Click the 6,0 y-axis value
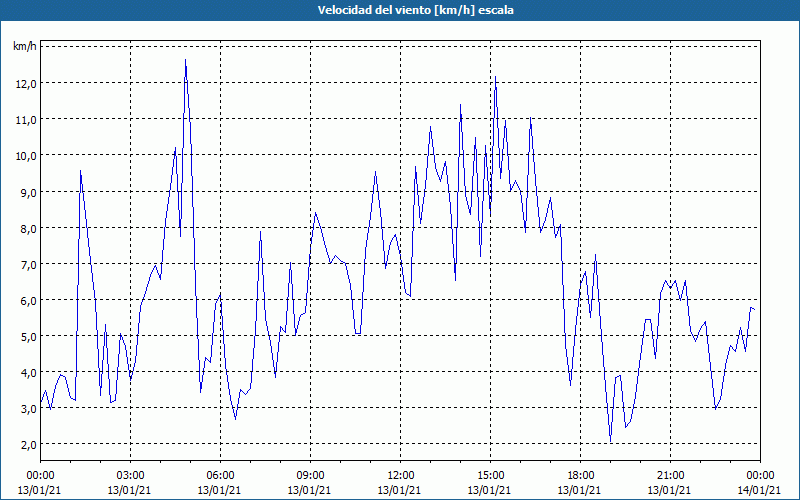Viewport: 800px width, 500px height. click(28, 301)
